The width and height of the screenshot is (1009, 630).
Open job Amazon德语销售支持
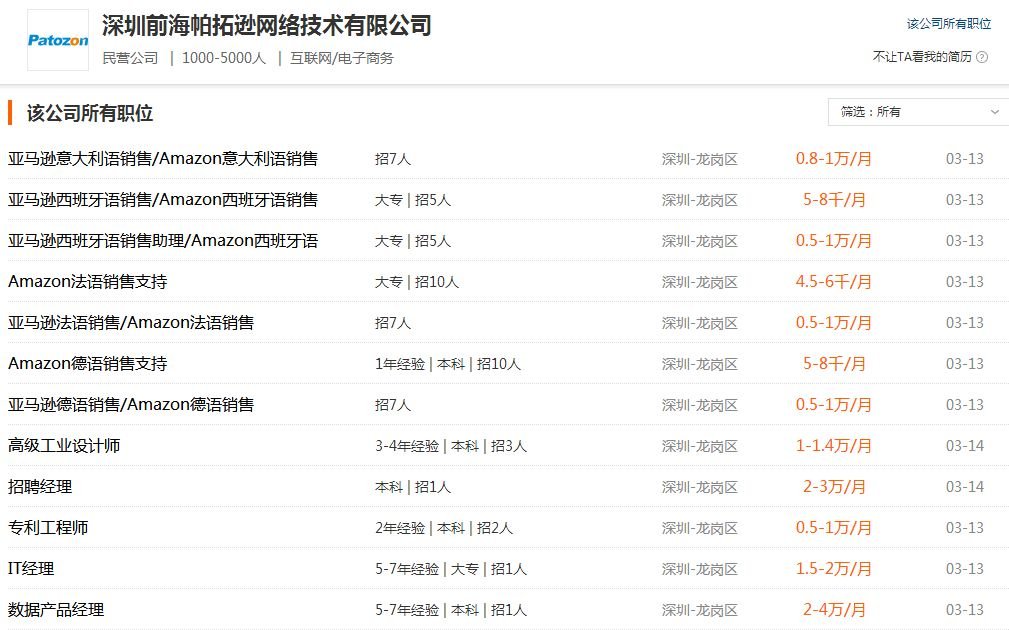tap(88, 364)
